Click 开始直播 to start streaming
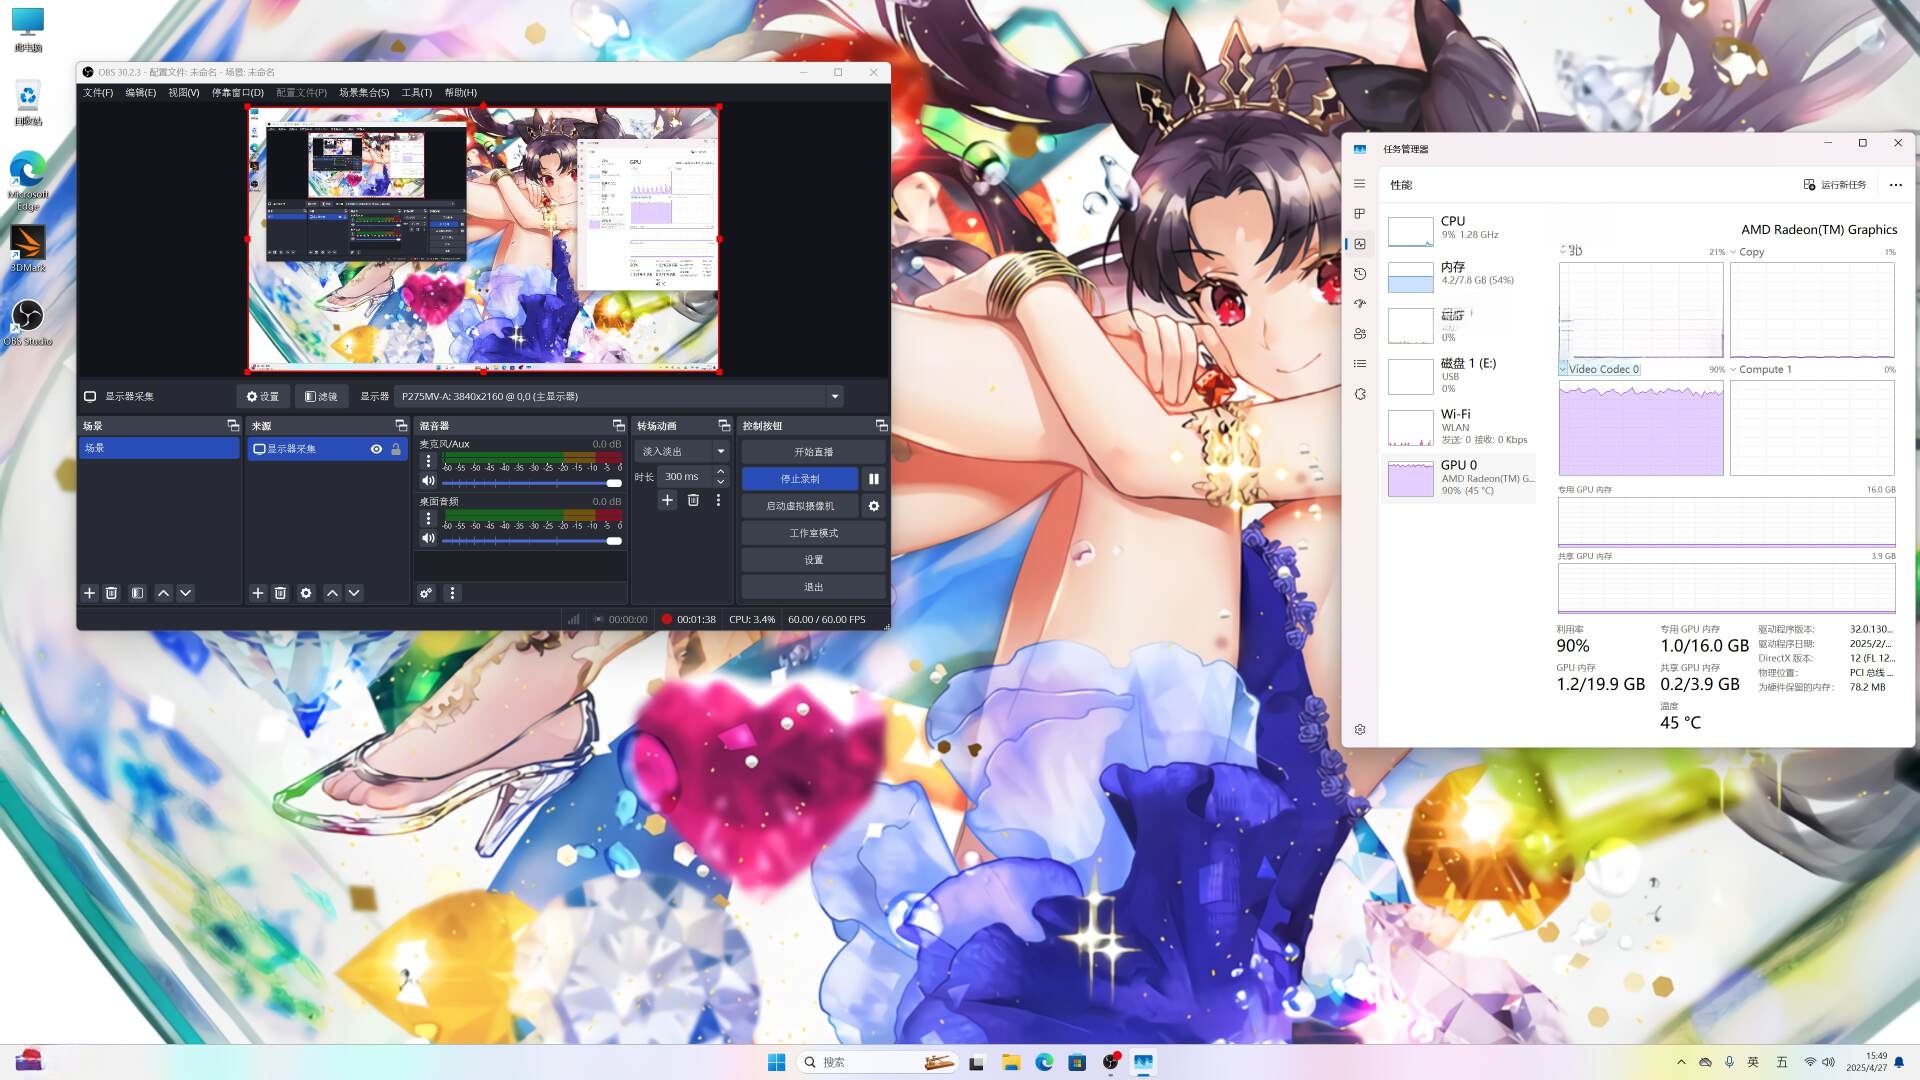1920x1080 pixels. tap(813, 452)
